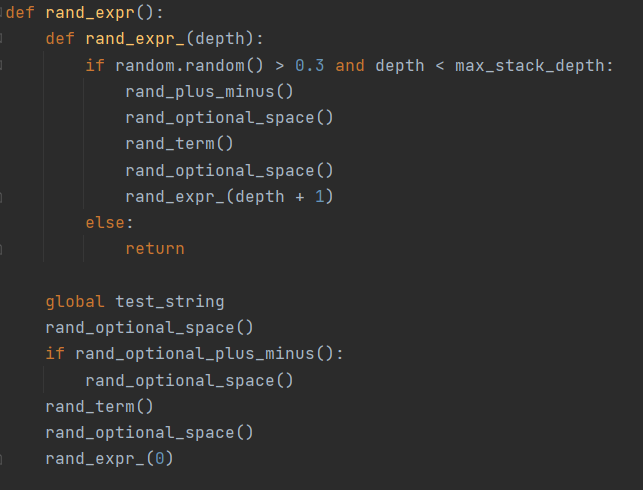Click the 'and' keyword in the condition
643x490 pixels.
[350, 65]
